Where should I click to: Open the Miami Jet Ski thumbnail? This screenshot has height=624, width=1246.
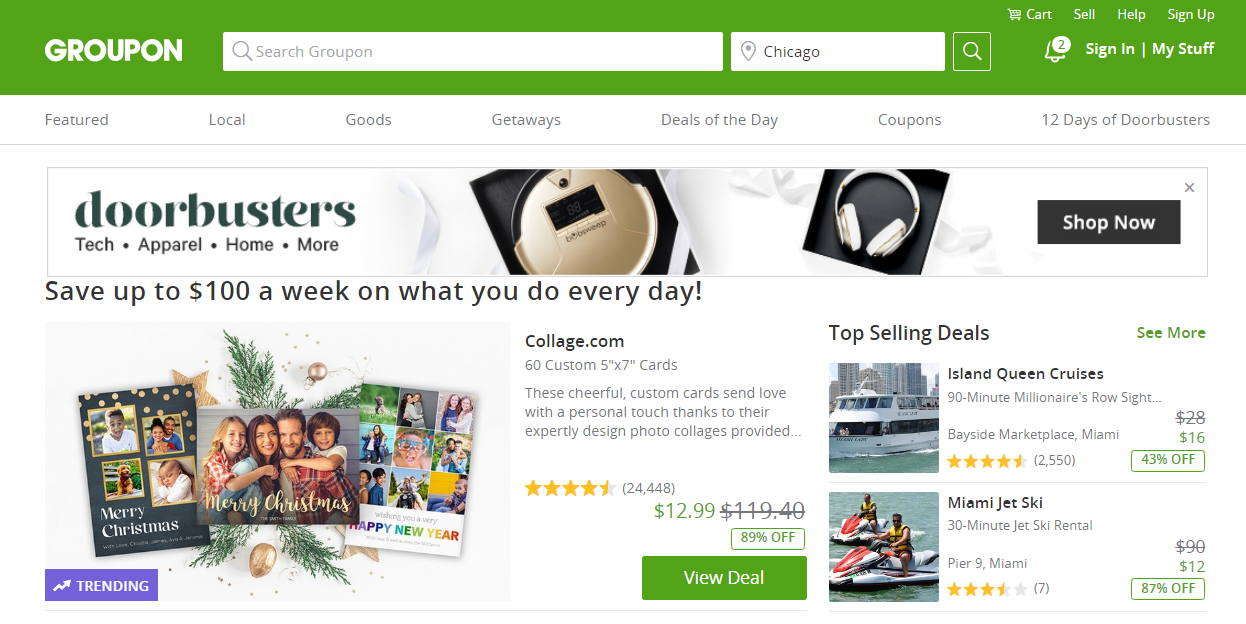[x=884, y=547]
